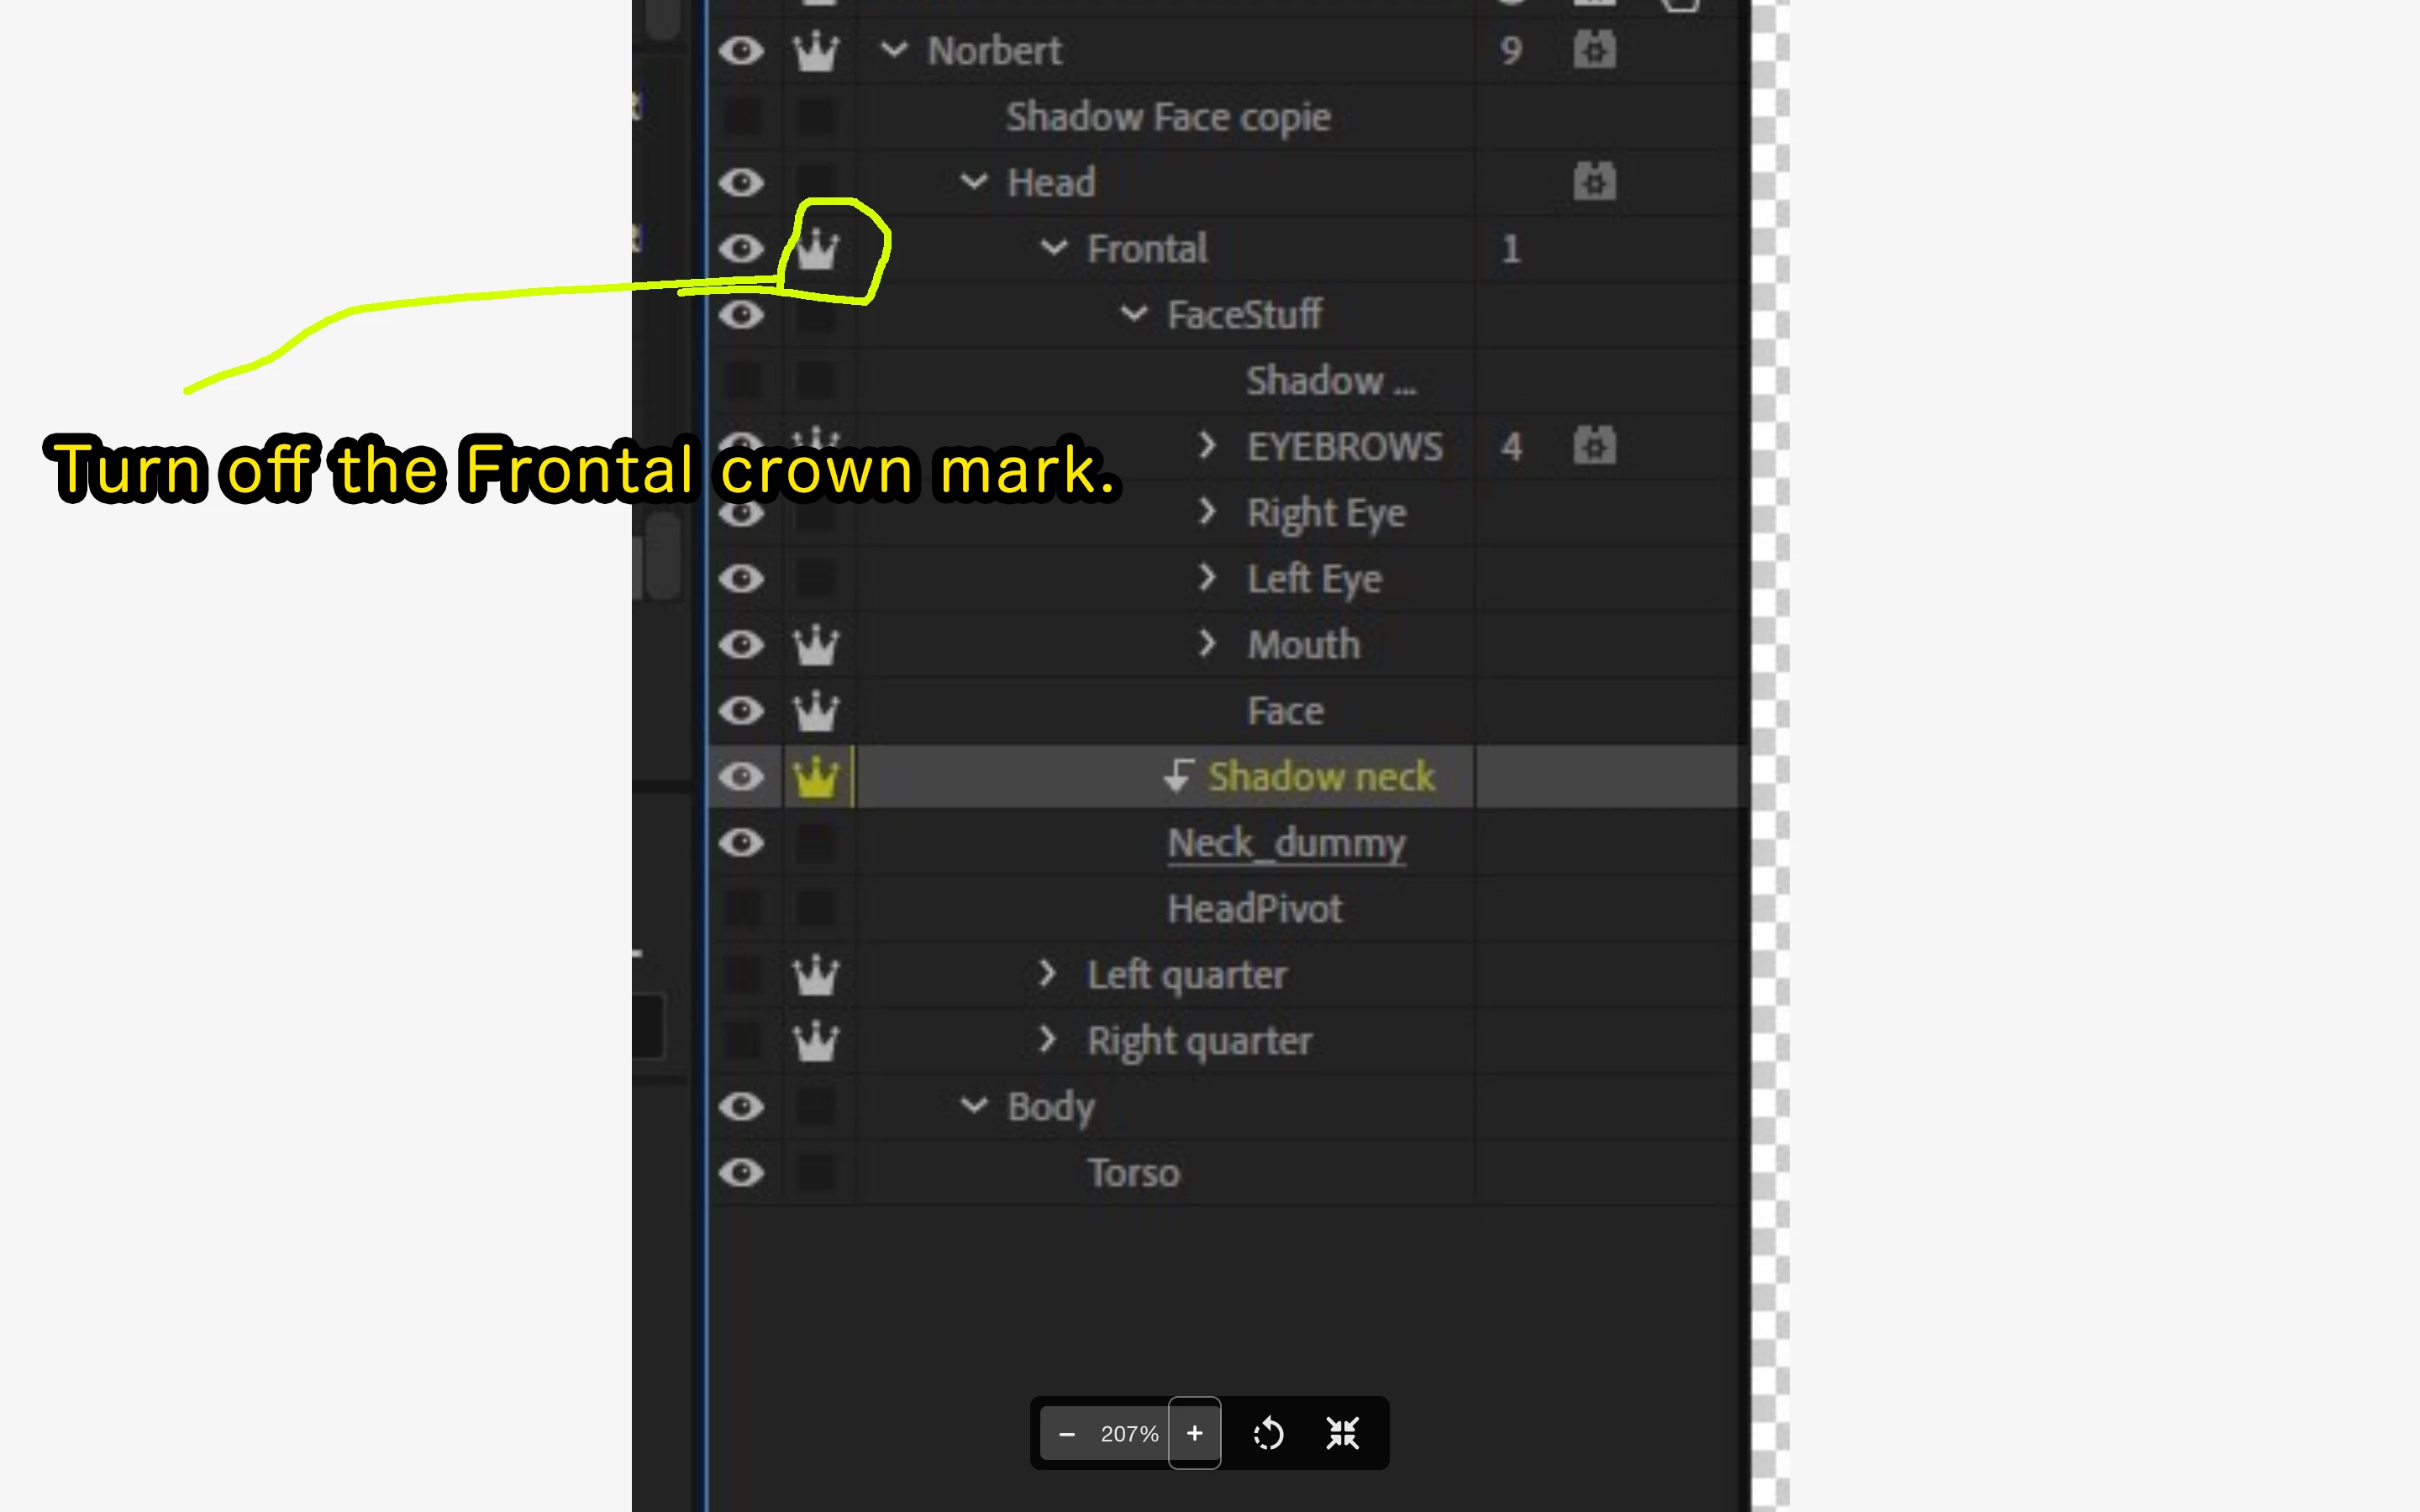The image size is (2420, 1512).
Task: Click the Norbert crown icon
Action: point(816,51)
